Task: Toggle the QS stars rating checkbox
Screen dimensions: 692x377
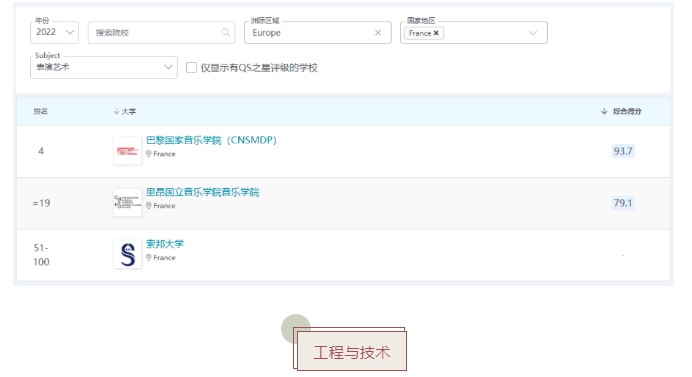Action: [x=191, y=68]
